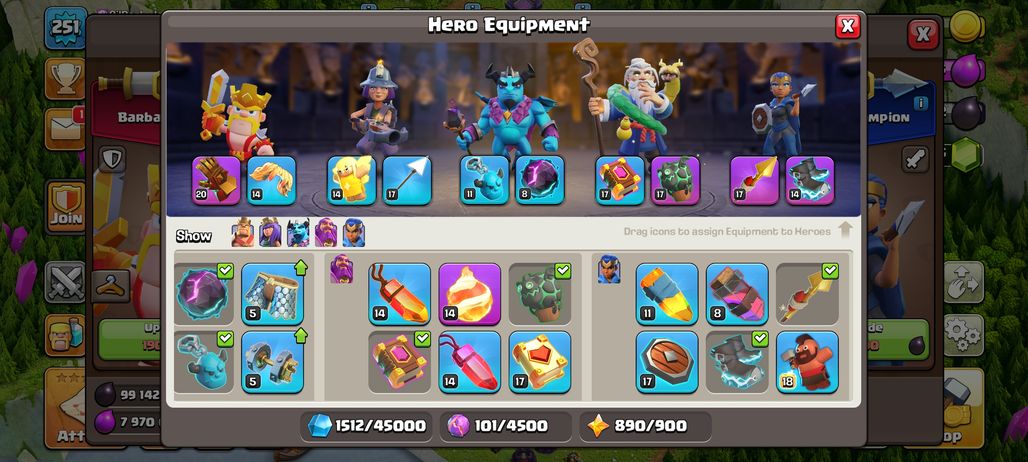Tap the Life Gem level 14 equipment
This screenshot has width=1028, height=462.
point(469,362)
